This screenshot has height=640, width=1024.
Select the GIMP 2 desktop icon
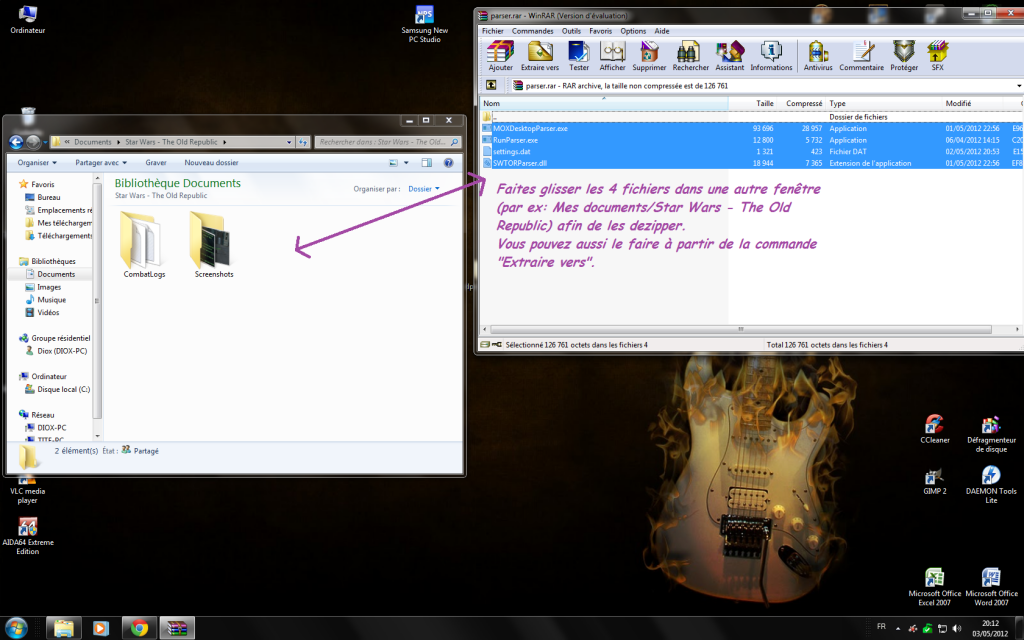935,481
